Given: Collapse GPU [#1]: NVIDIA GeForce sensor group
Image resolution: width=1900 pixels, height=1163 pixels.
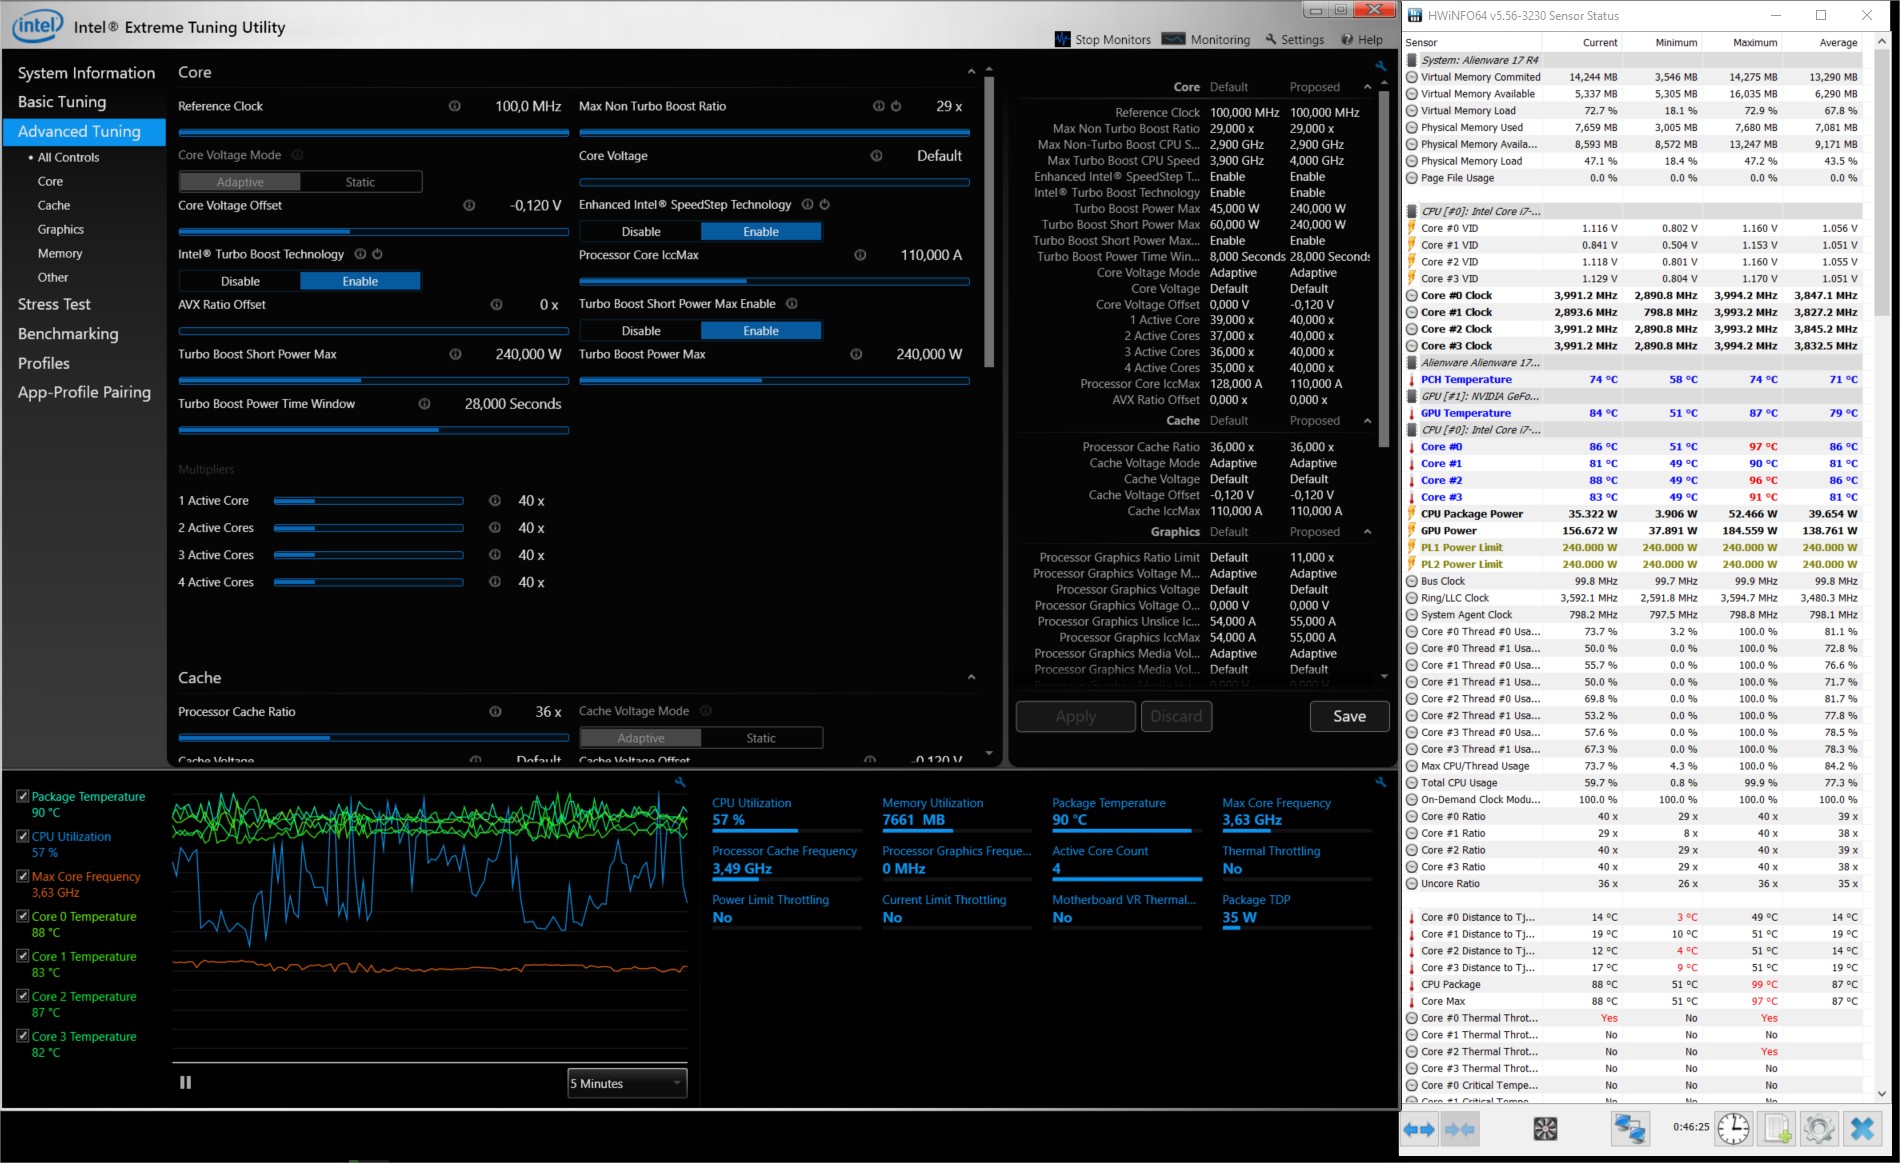Looking at the screenshot, I should (1412, 396).
